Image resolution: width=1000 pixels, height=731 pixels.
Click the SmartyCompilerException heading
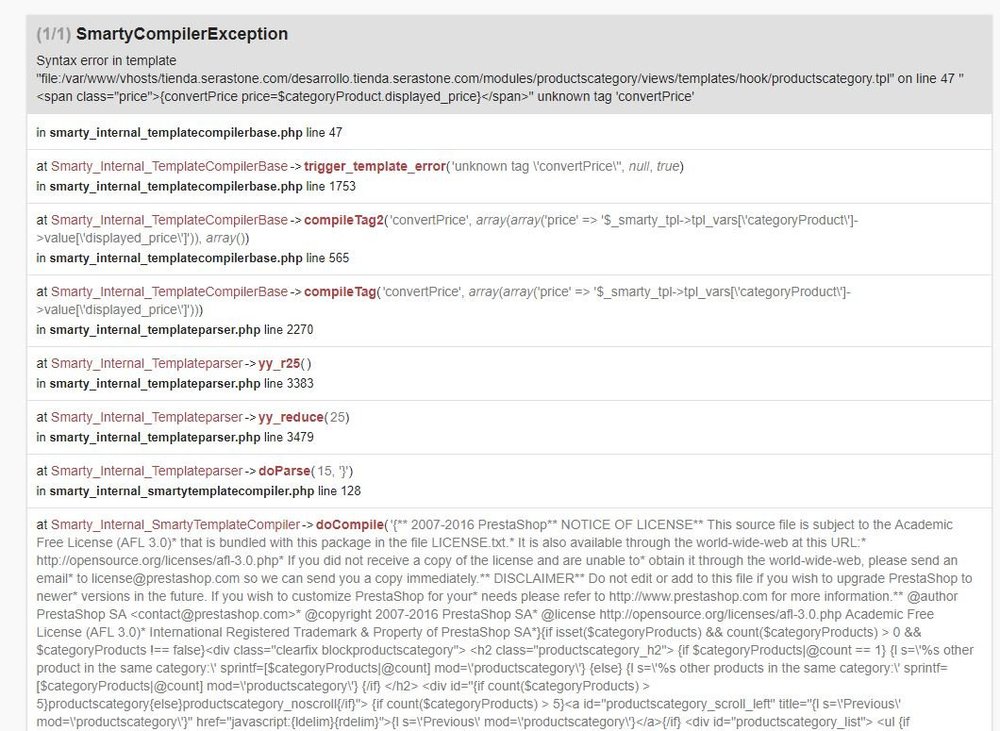181,34
